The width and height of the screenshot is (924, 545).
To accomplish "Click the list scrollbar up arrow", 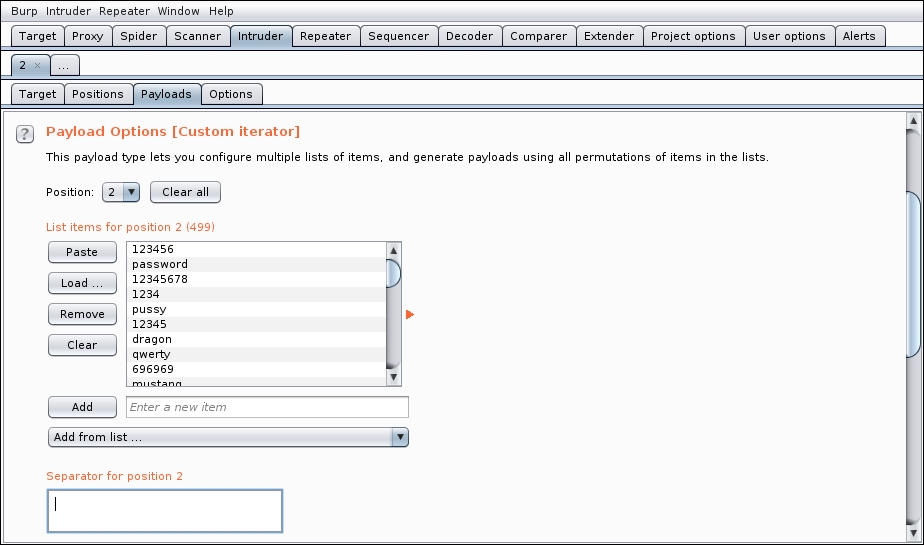I will coord(394,250).
